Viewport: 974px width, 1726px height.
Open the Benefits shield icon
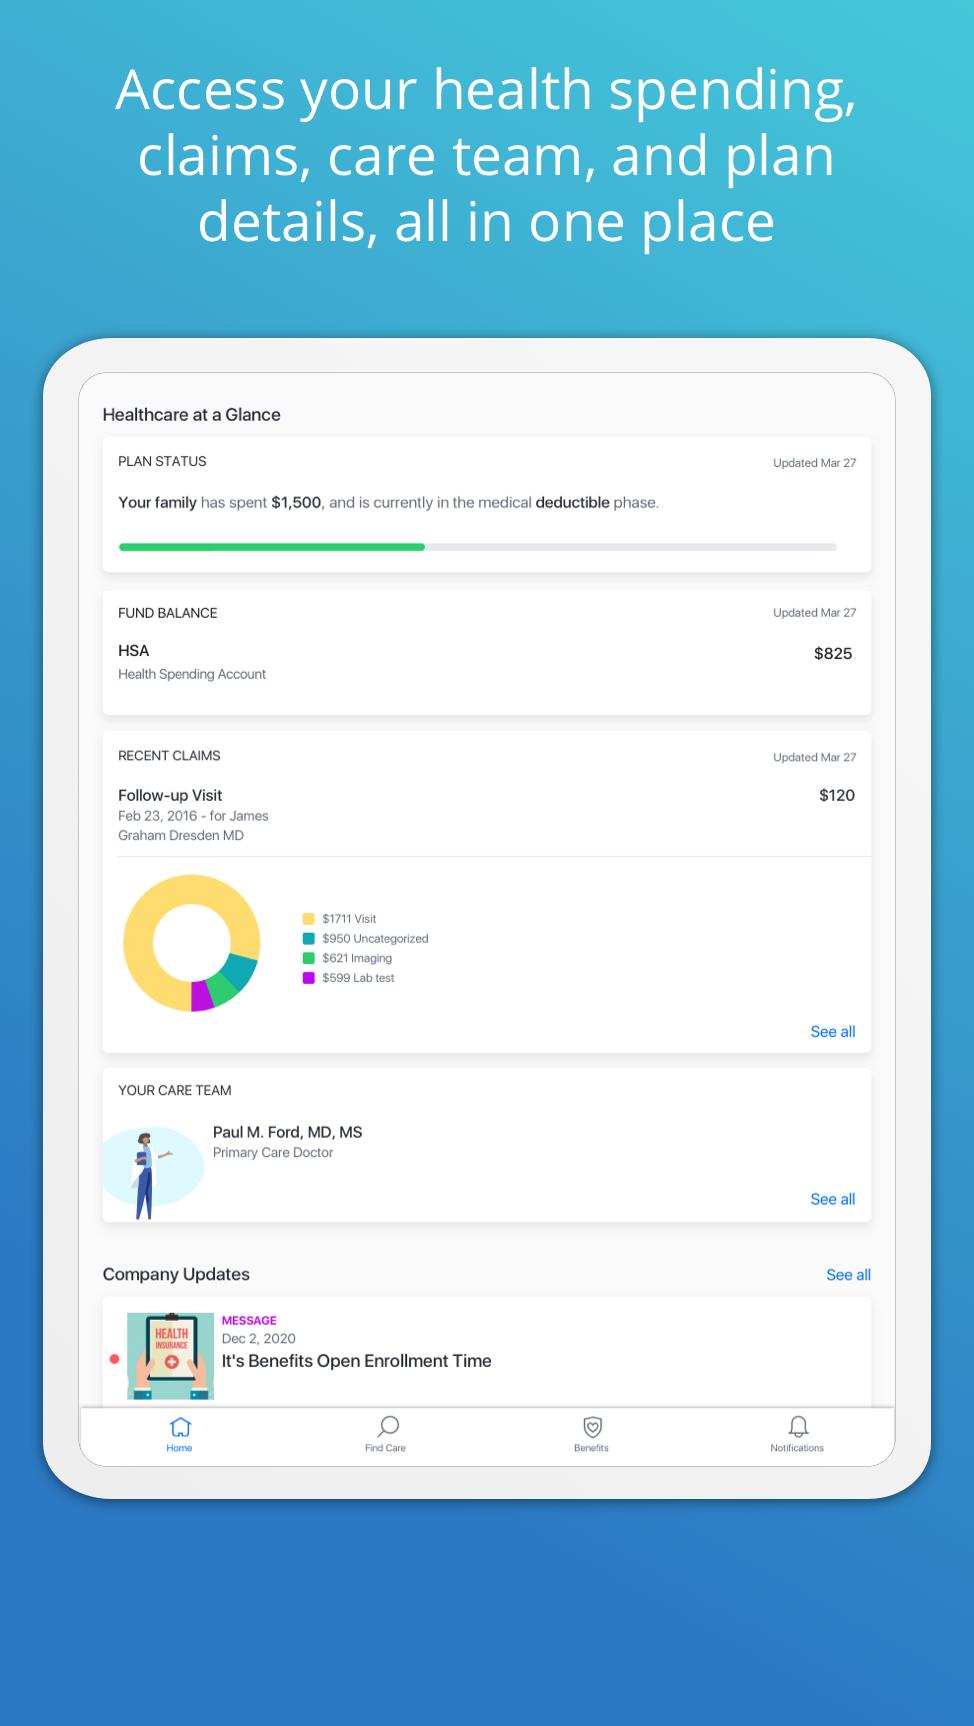click(592, 1427)
